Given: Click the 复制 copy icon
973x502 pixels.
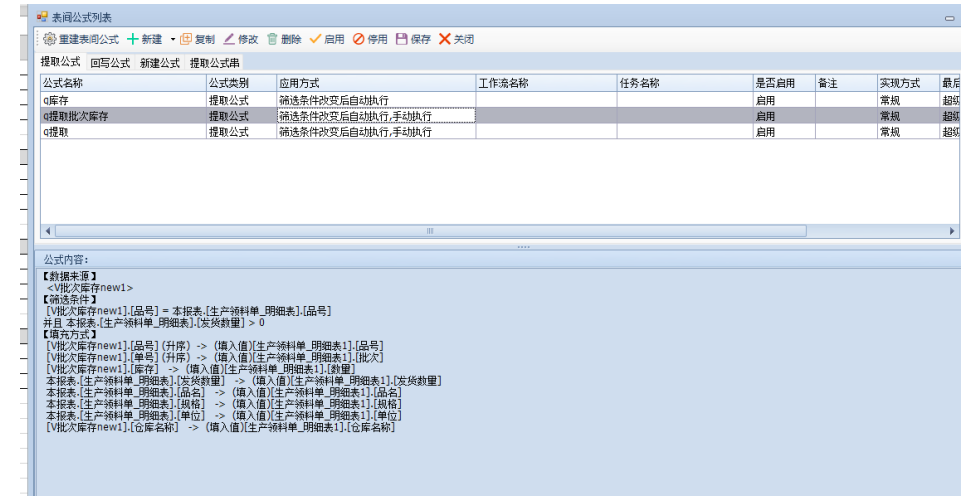Looking at the screenshot, I should pos(186,39).
